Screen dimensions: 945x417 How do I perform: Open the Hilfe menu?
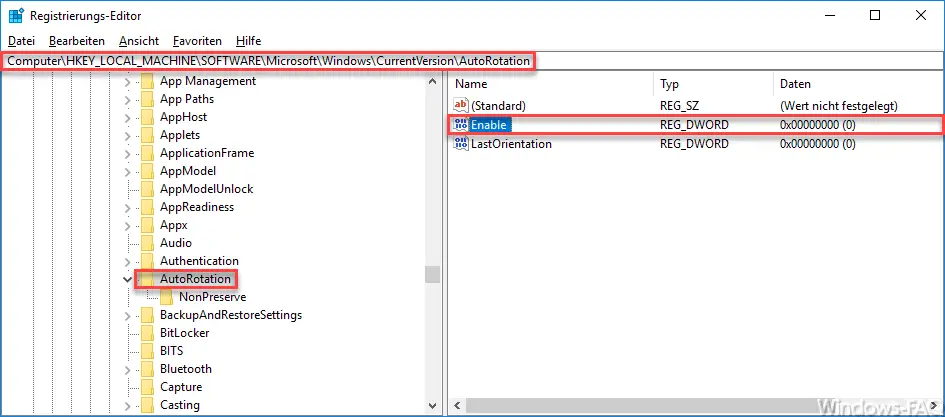click(248, 41)
